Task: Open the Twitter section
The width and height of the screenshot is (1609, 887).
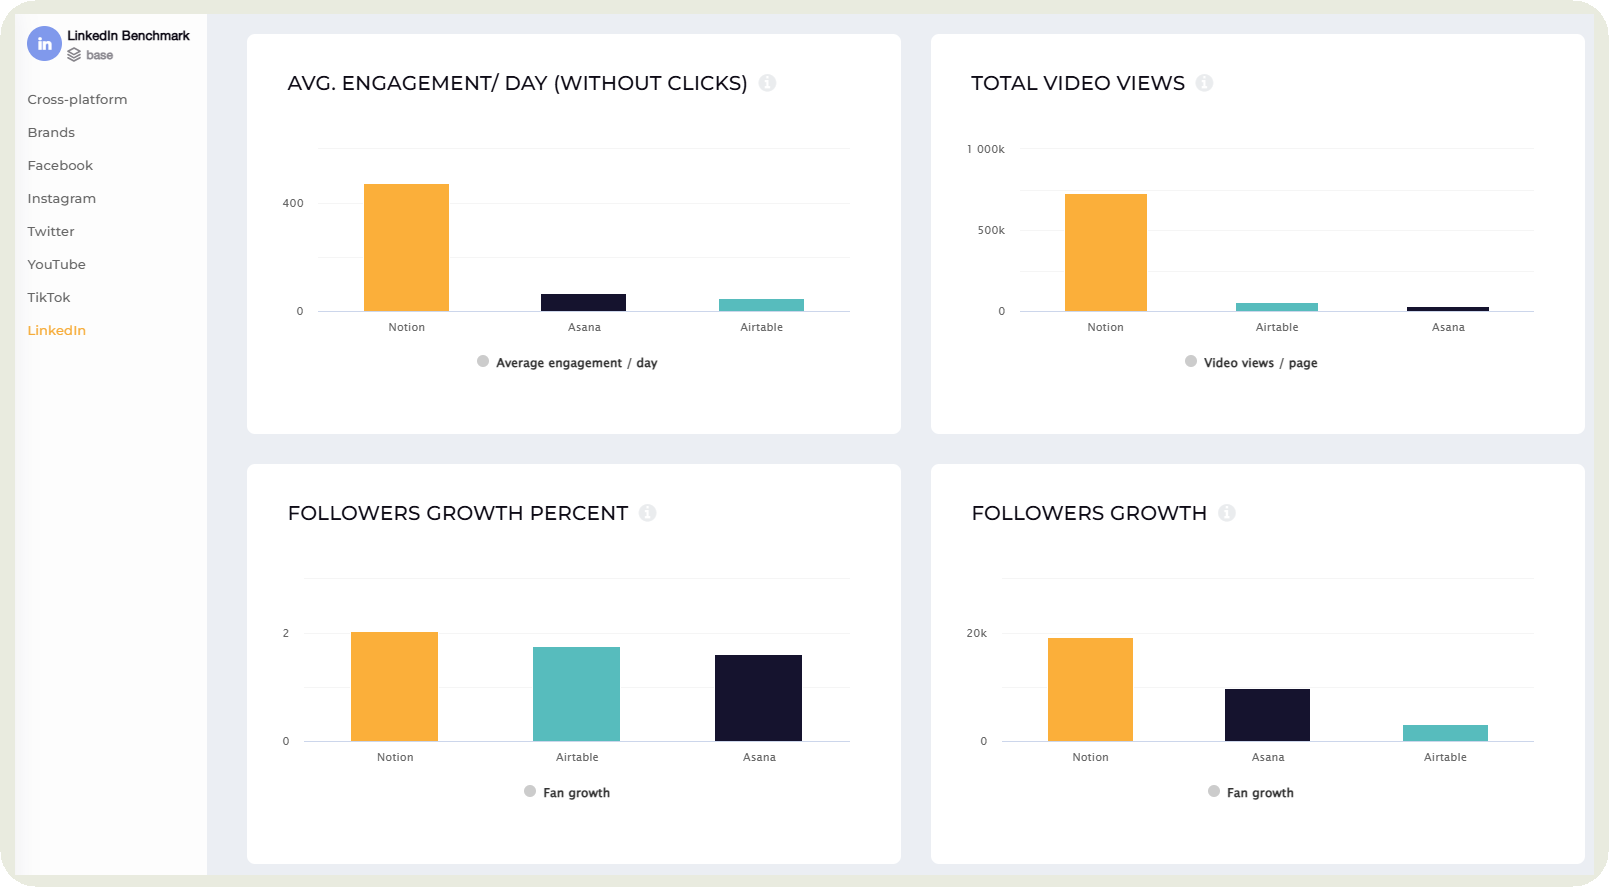Action: point(51,231)
